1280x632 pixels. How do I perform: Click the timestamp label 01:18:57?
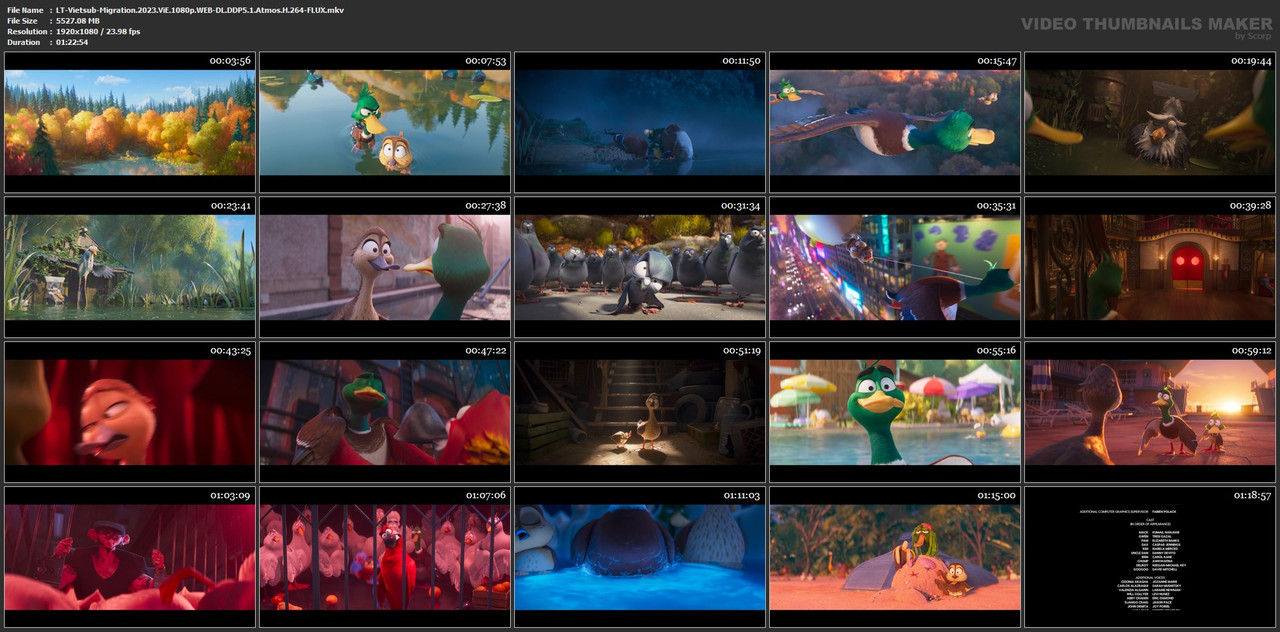(x=1251, y=496)
